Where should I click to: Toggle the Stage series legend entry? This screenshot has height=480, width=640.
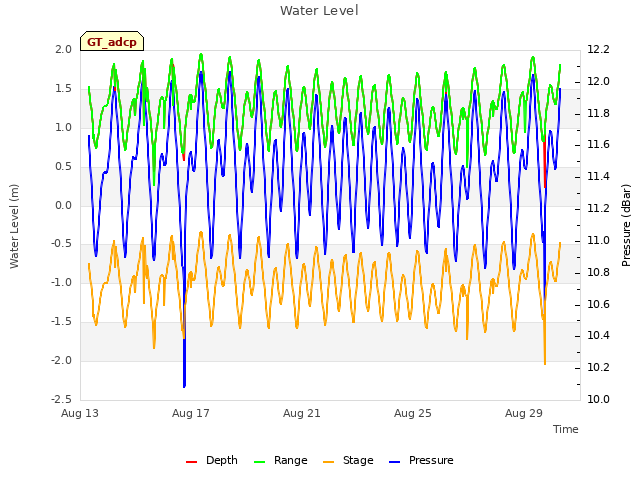click(348, 460)
